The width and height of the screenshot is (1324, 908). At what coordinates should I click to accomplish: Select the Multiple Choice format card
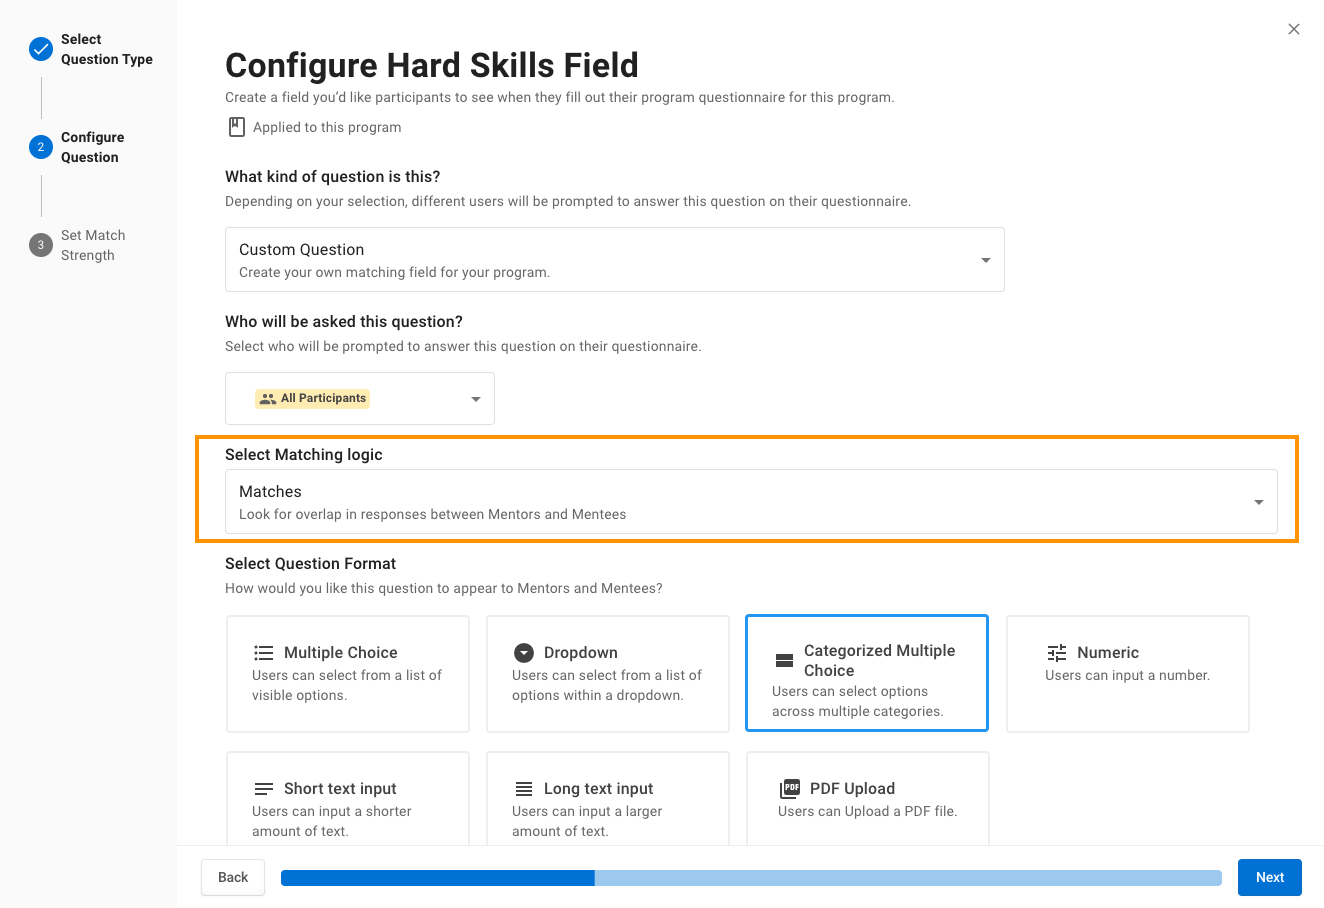tap(348, 674)
